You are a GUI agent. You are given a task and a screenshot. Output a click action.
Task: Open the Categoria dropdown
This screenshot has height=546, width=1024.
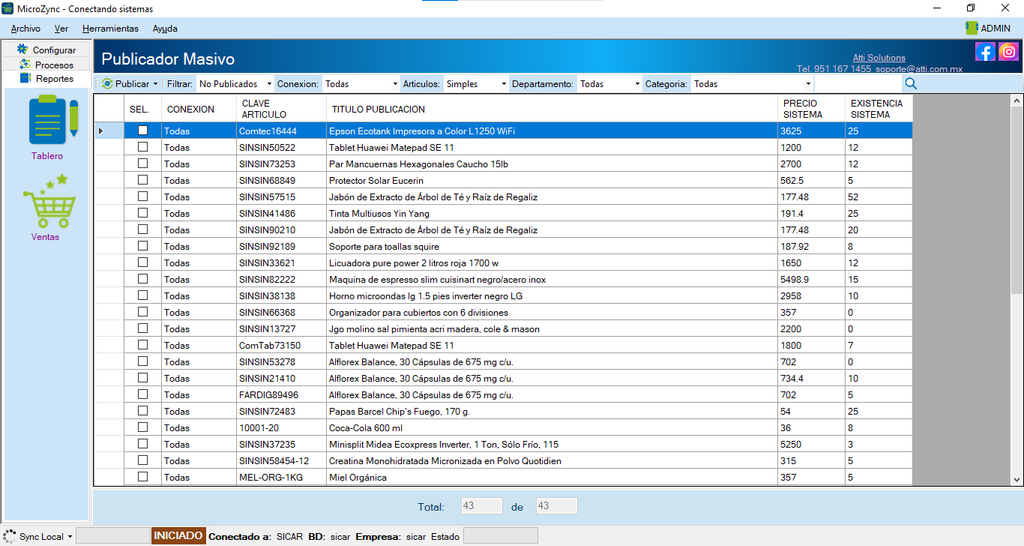(x=752, y=84)
